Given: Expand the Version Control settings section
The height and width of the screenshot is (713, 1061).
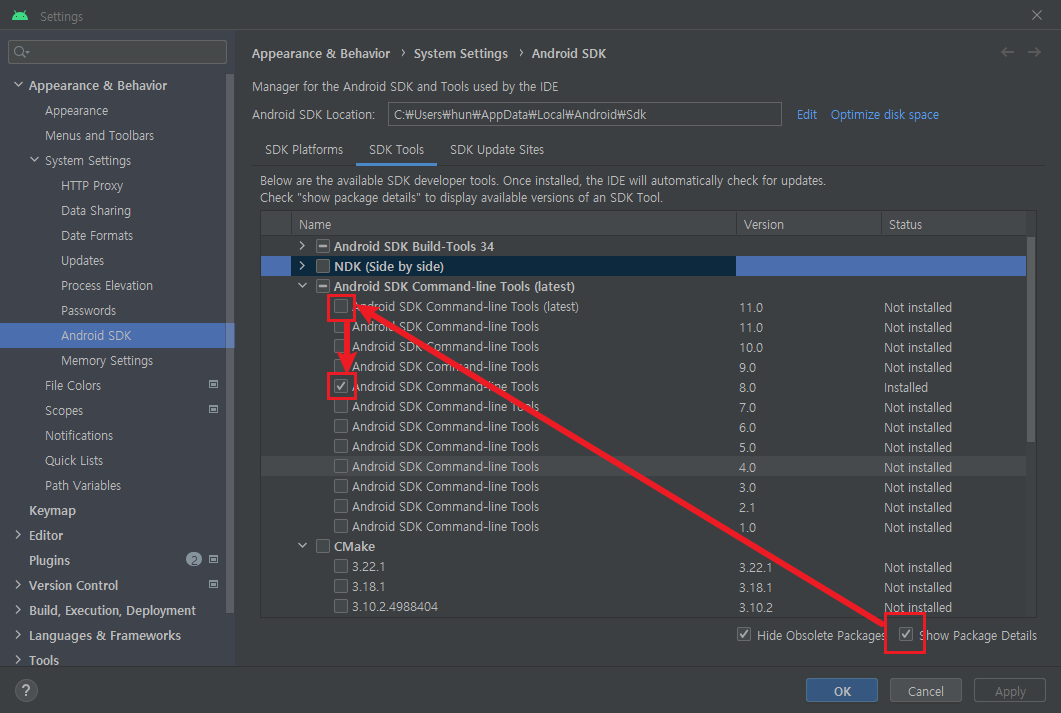Looking at the screenshot, I should pos(18,585).
